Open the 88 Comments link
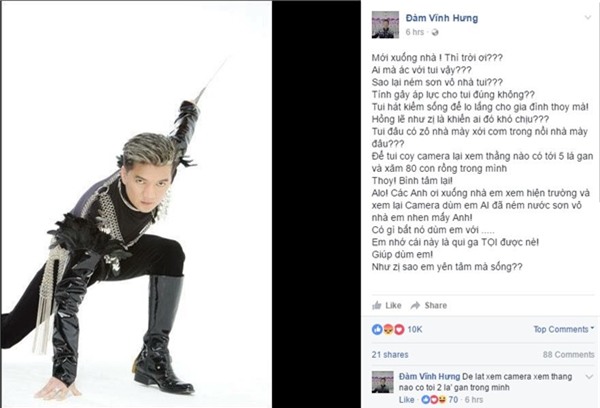 click(568, 355)
